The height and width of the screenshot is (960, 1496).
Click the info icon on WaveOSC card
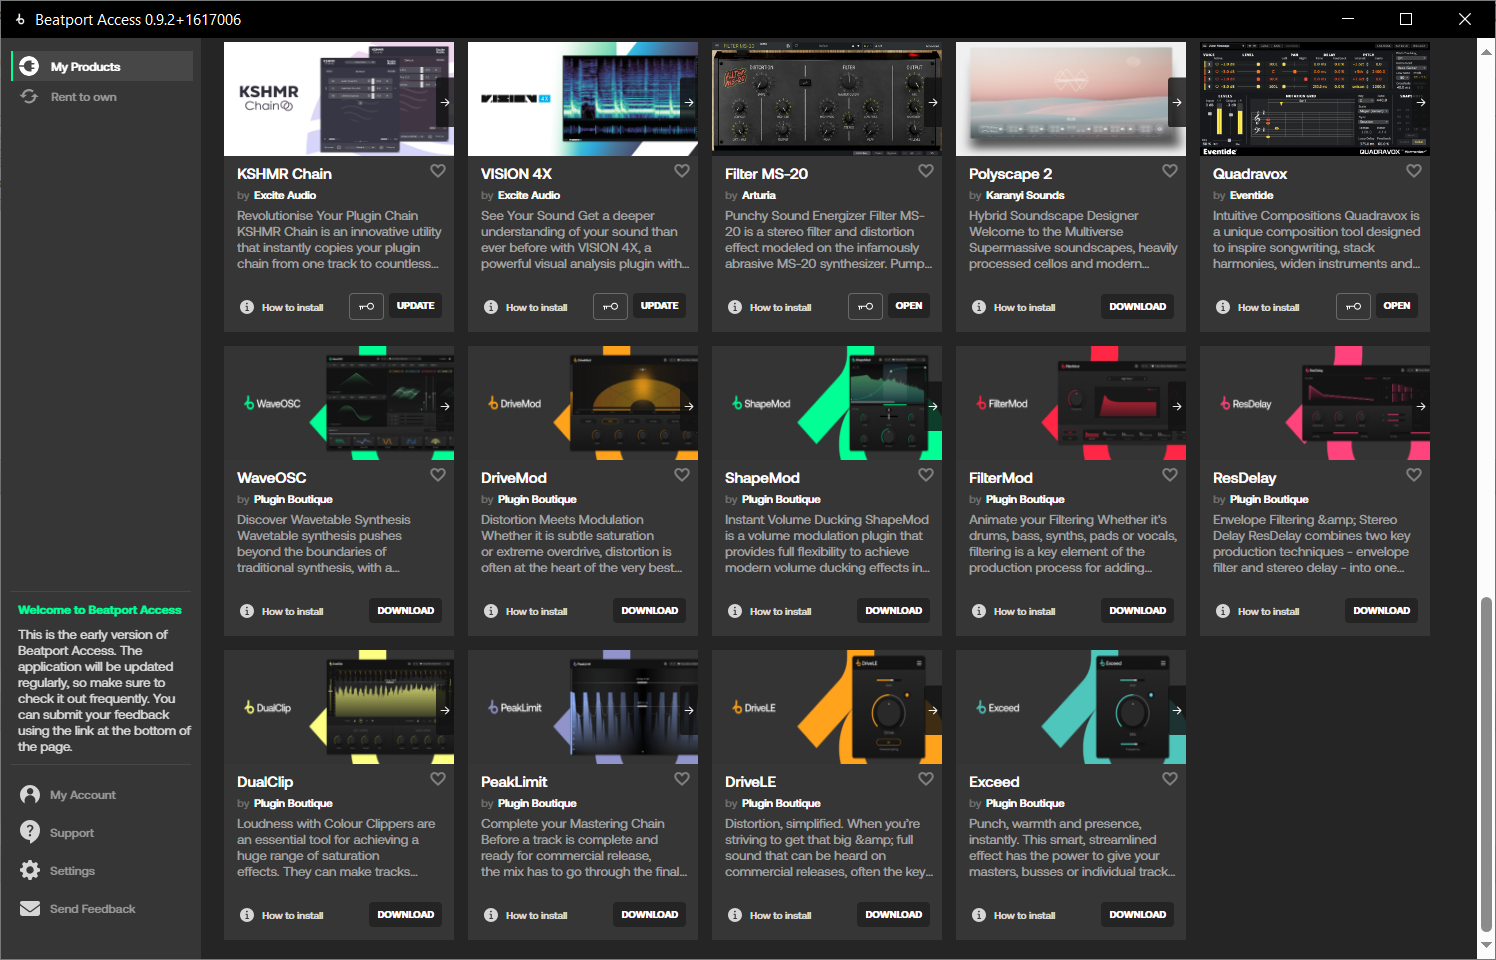[247, 611]
